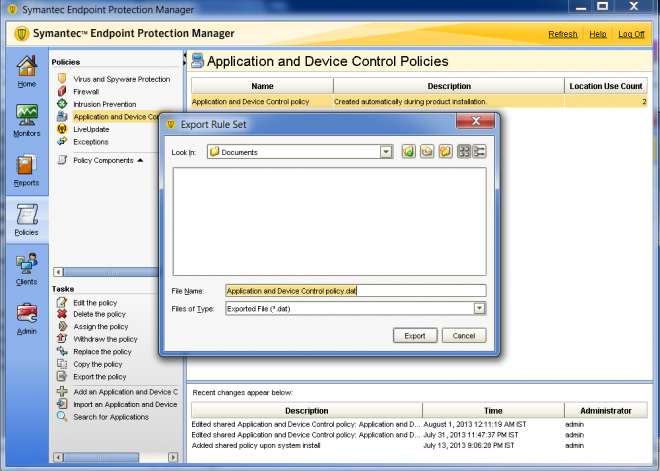Collapse the Policy Components arrow
This screenshot has width=660, height=471.
tap(140, 160)
